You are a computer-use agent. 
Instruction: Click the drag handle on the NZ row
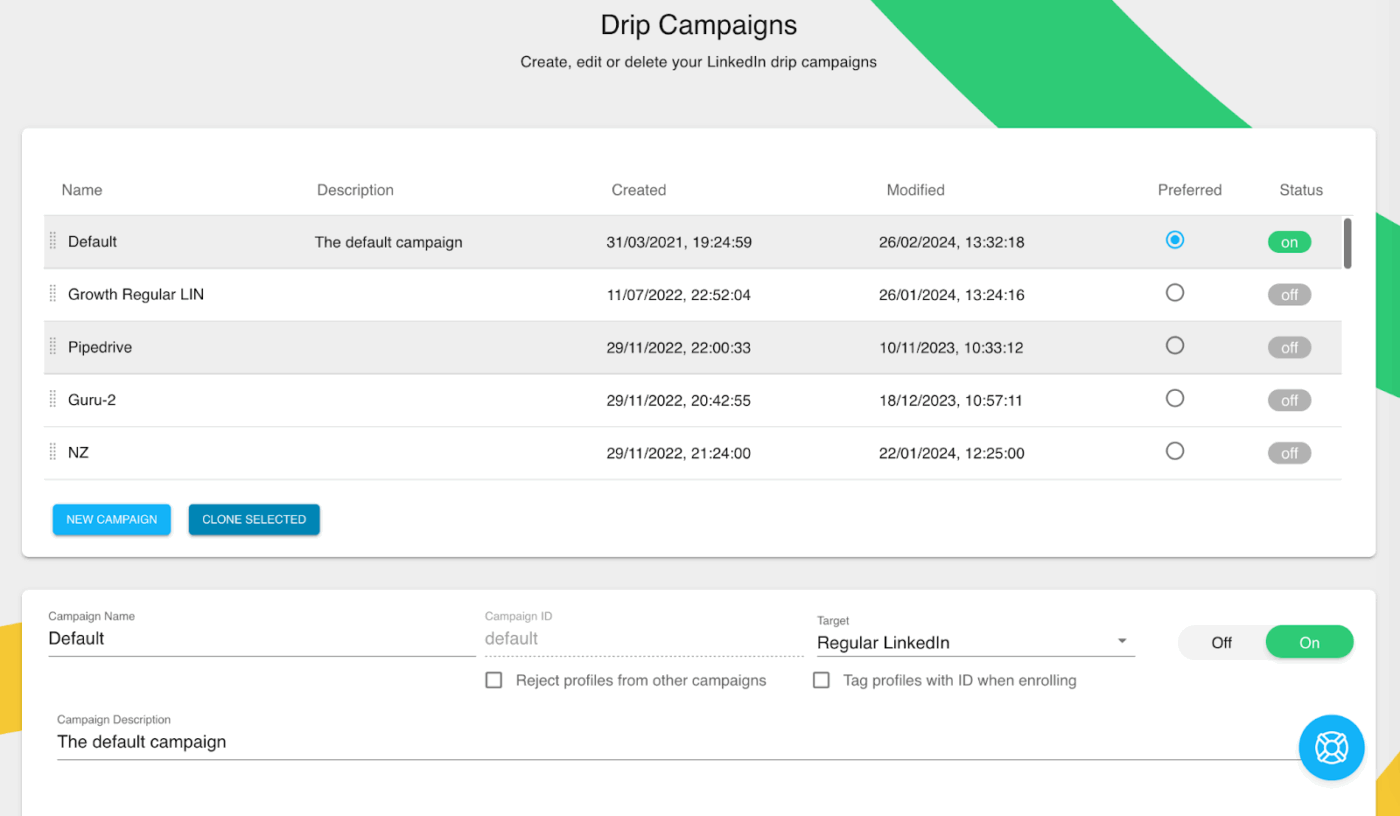(x=52, y=452)
